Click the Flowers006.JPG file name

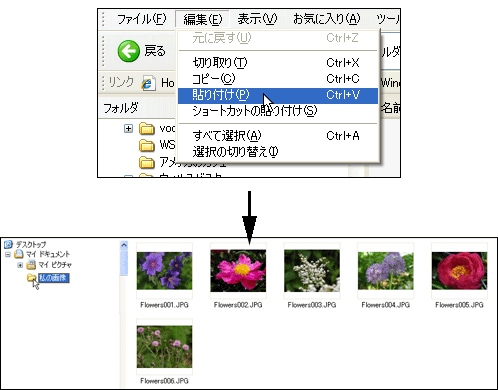pos(164,381)
